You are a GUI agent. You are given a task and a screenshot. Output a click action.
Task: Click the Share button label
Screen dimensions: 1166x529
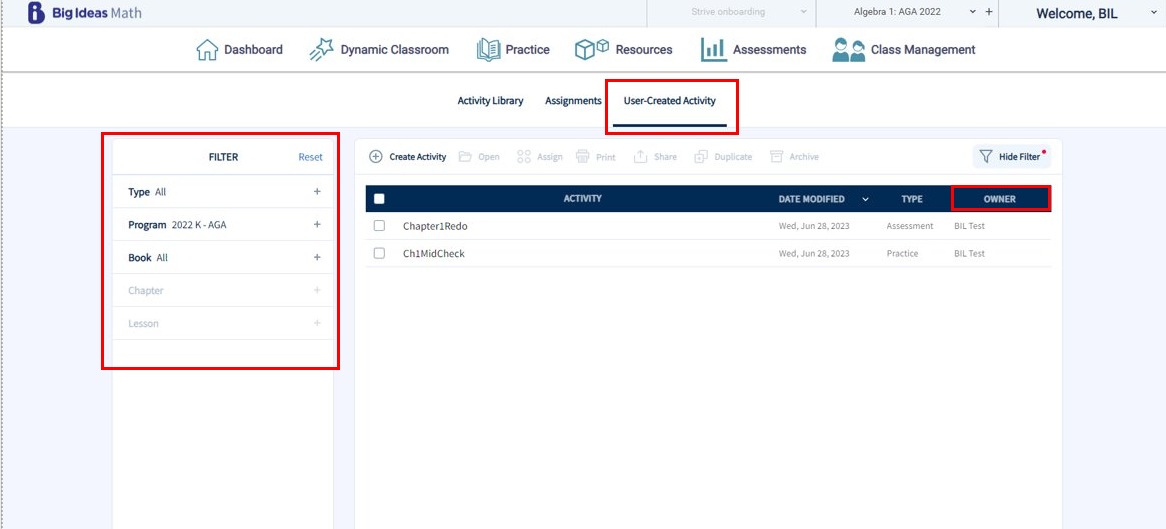tap(665, 157)
